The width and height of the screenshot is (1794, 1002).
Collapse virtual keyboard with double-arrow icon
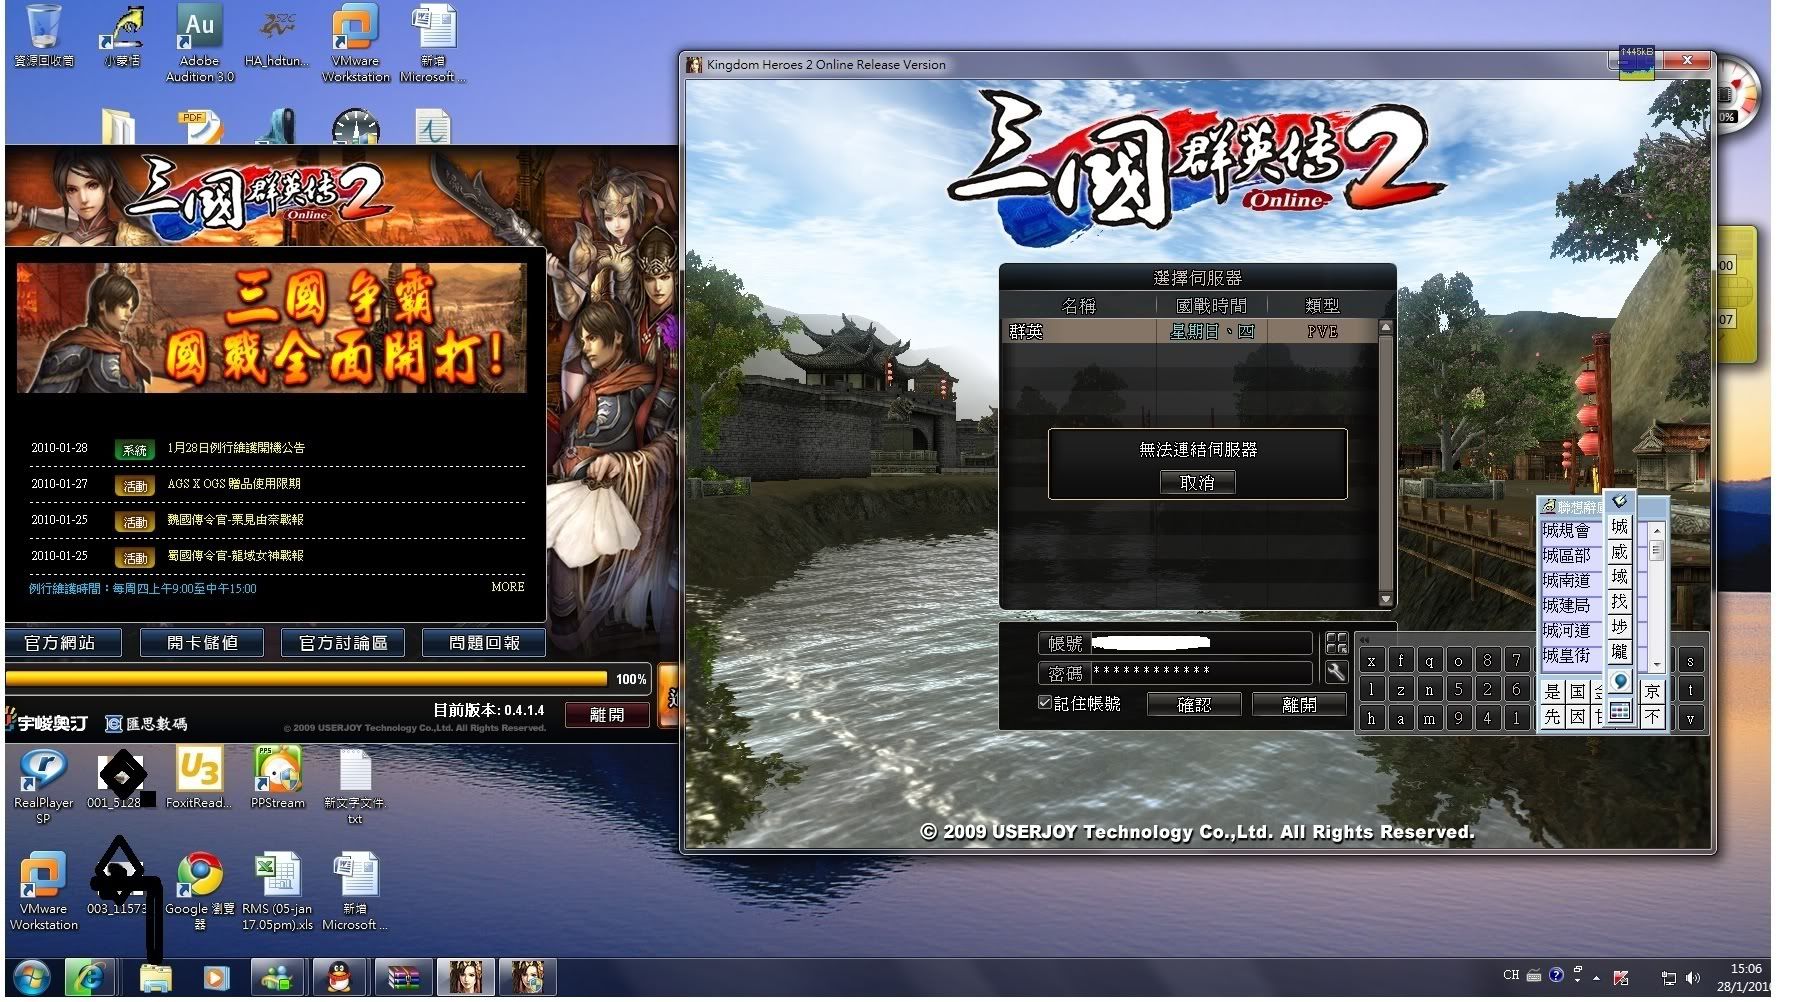click(x=1365, y=640)
